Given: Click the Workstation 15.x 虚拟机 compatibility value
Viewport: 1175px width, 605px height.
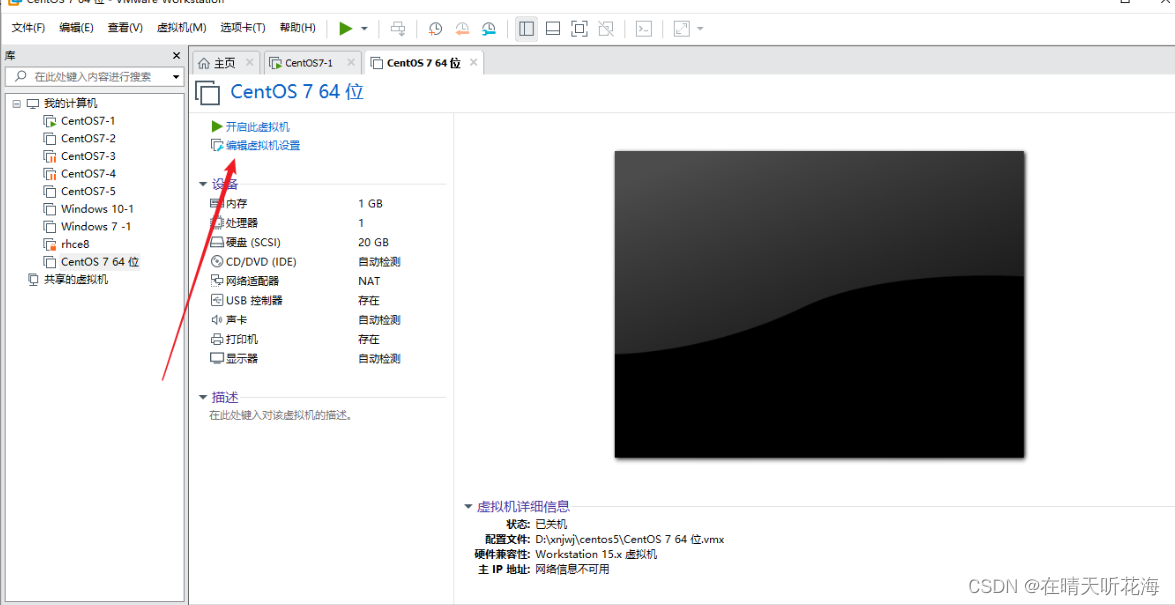Looking at the screenshot, I should [596, 554].
